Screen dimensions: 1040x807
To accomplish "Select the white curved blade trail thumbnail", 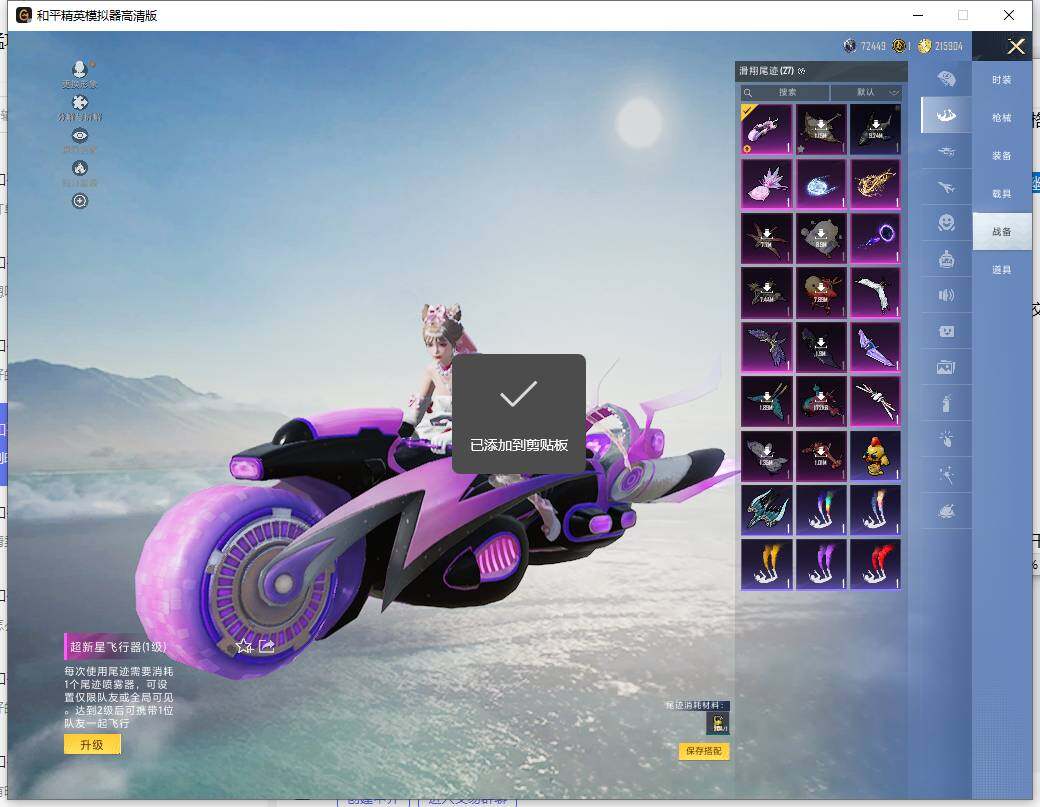I will [x=876, y=292].
